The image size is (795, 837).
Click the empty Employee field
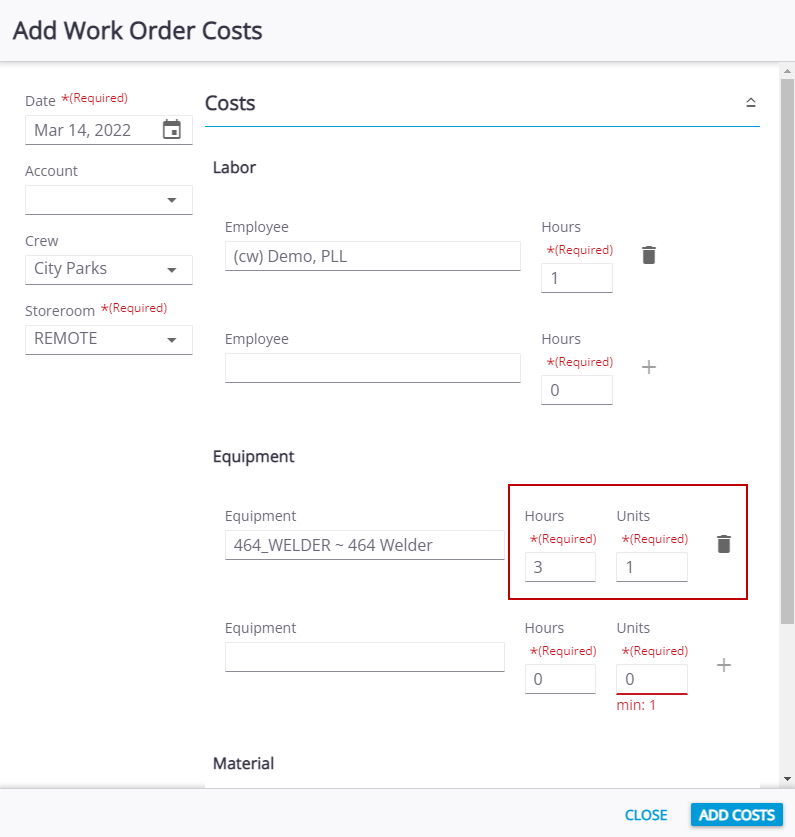(x=373, y=368)
